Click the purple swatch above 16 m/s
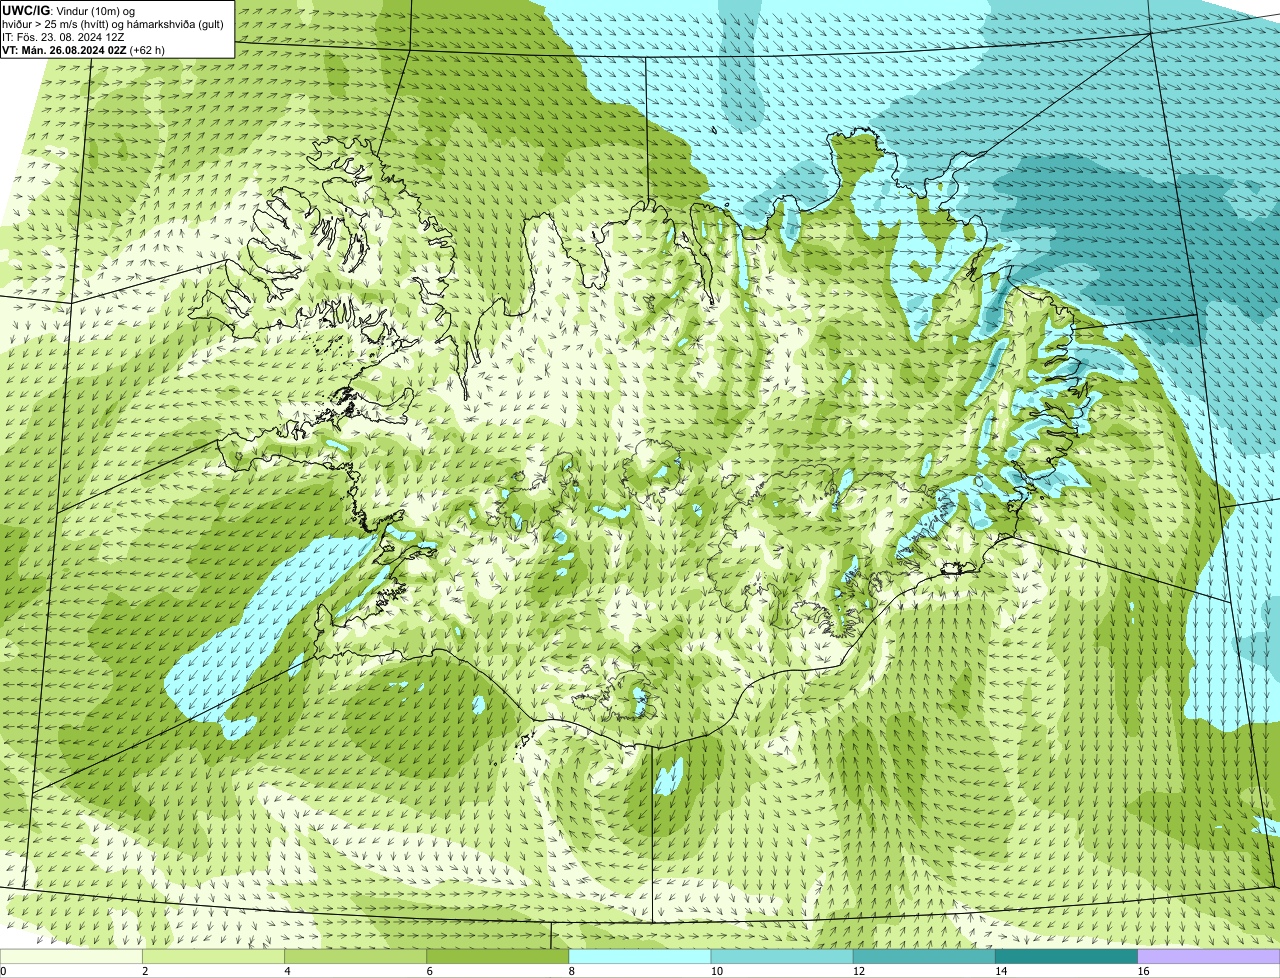 pos(1208,957)
